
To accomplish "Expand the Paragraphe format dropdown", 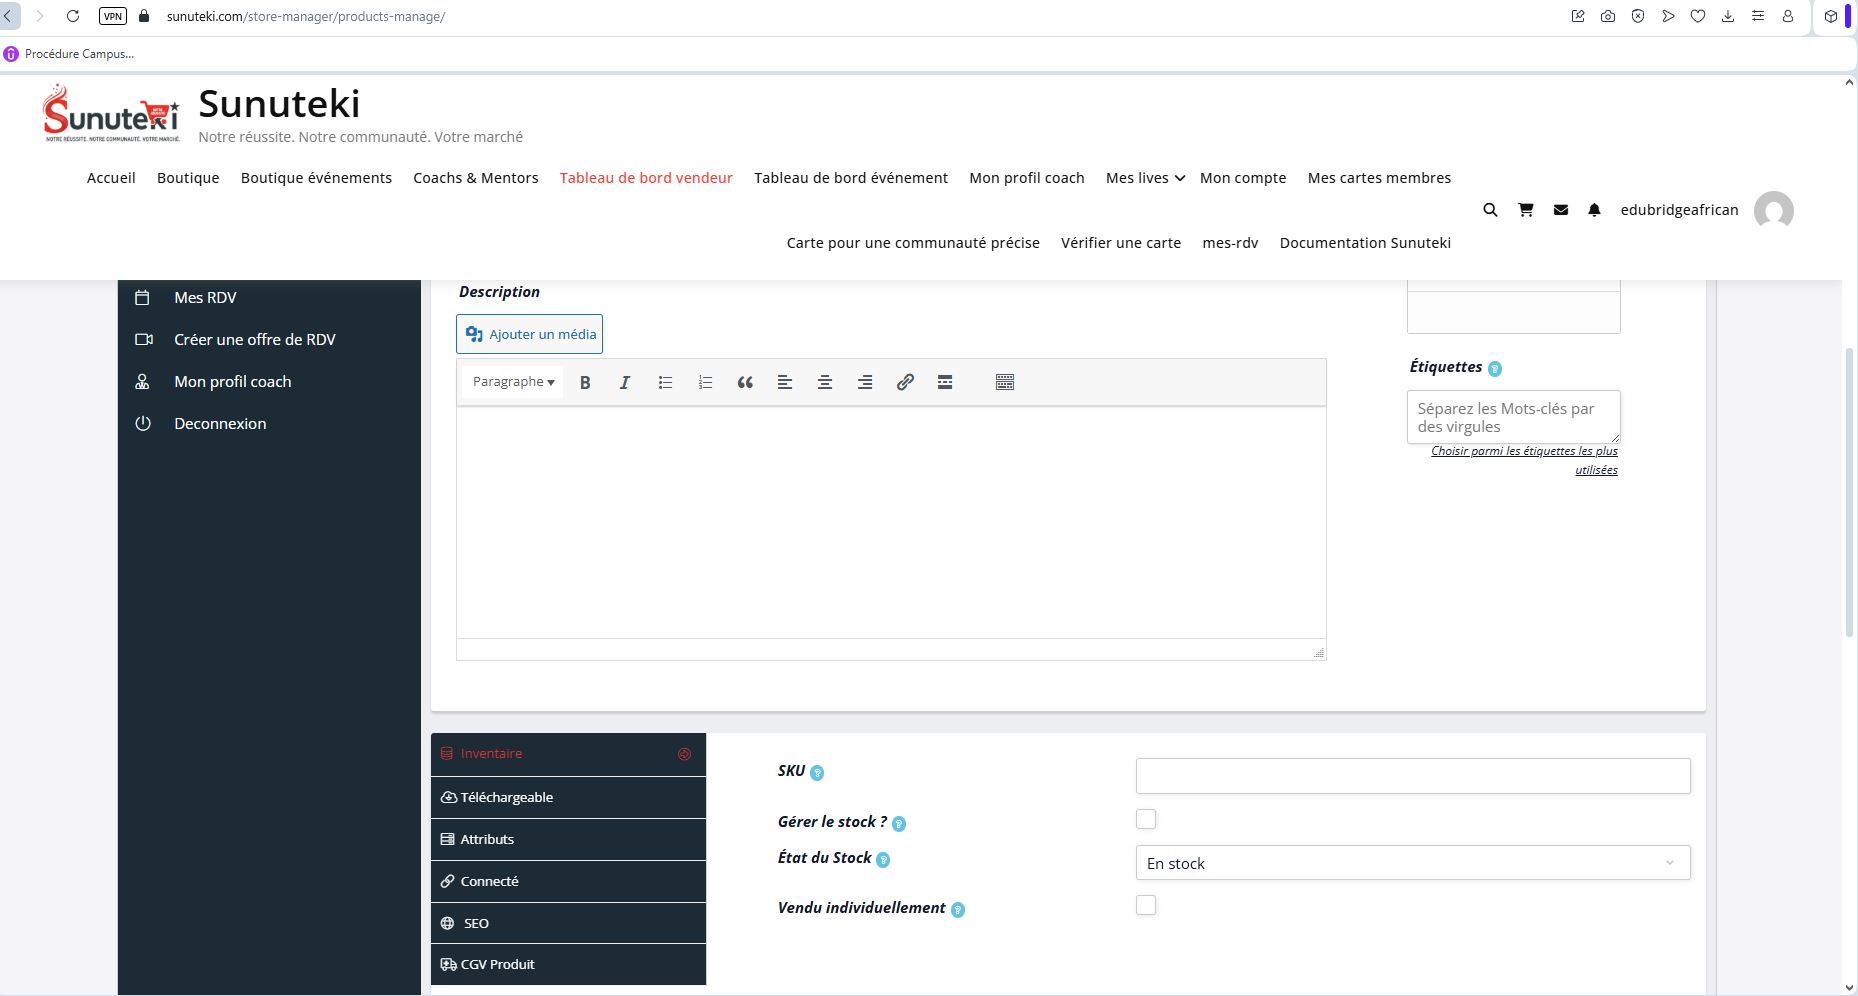I will point(513,382).
